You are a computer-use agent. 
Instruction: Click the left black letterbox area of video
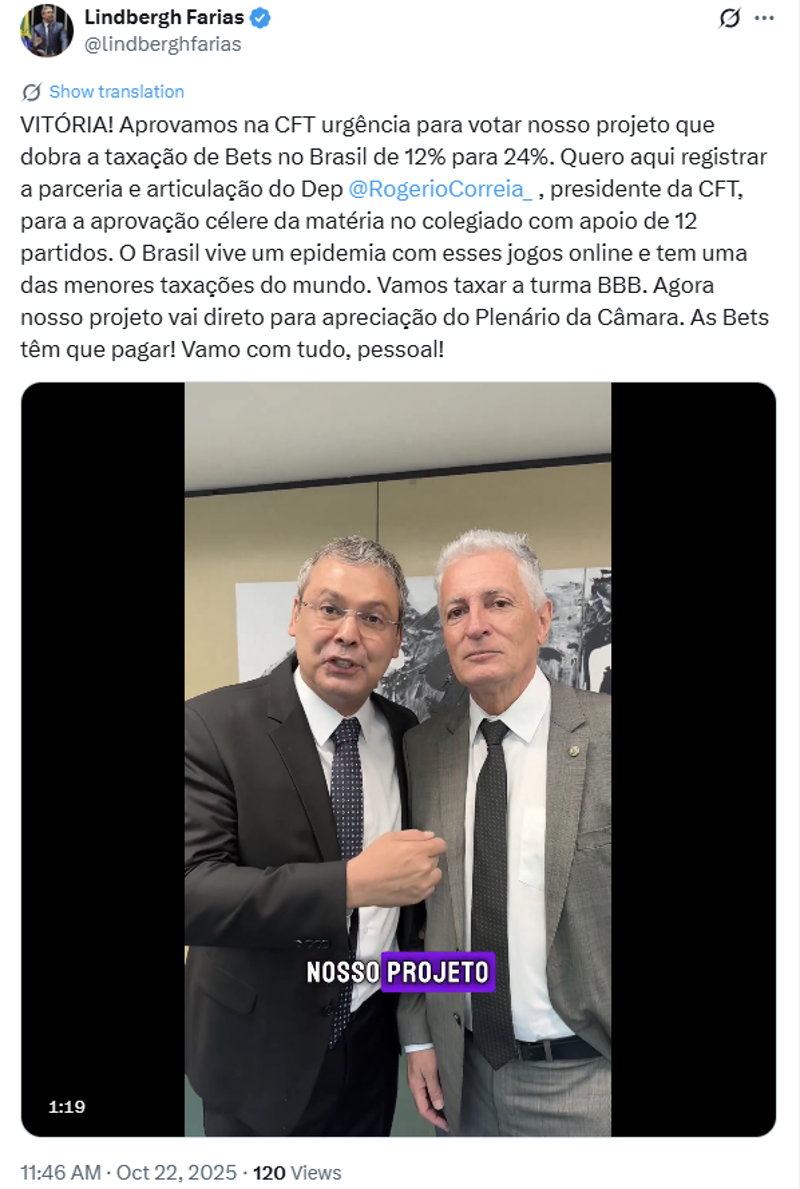tap(103, 759)
